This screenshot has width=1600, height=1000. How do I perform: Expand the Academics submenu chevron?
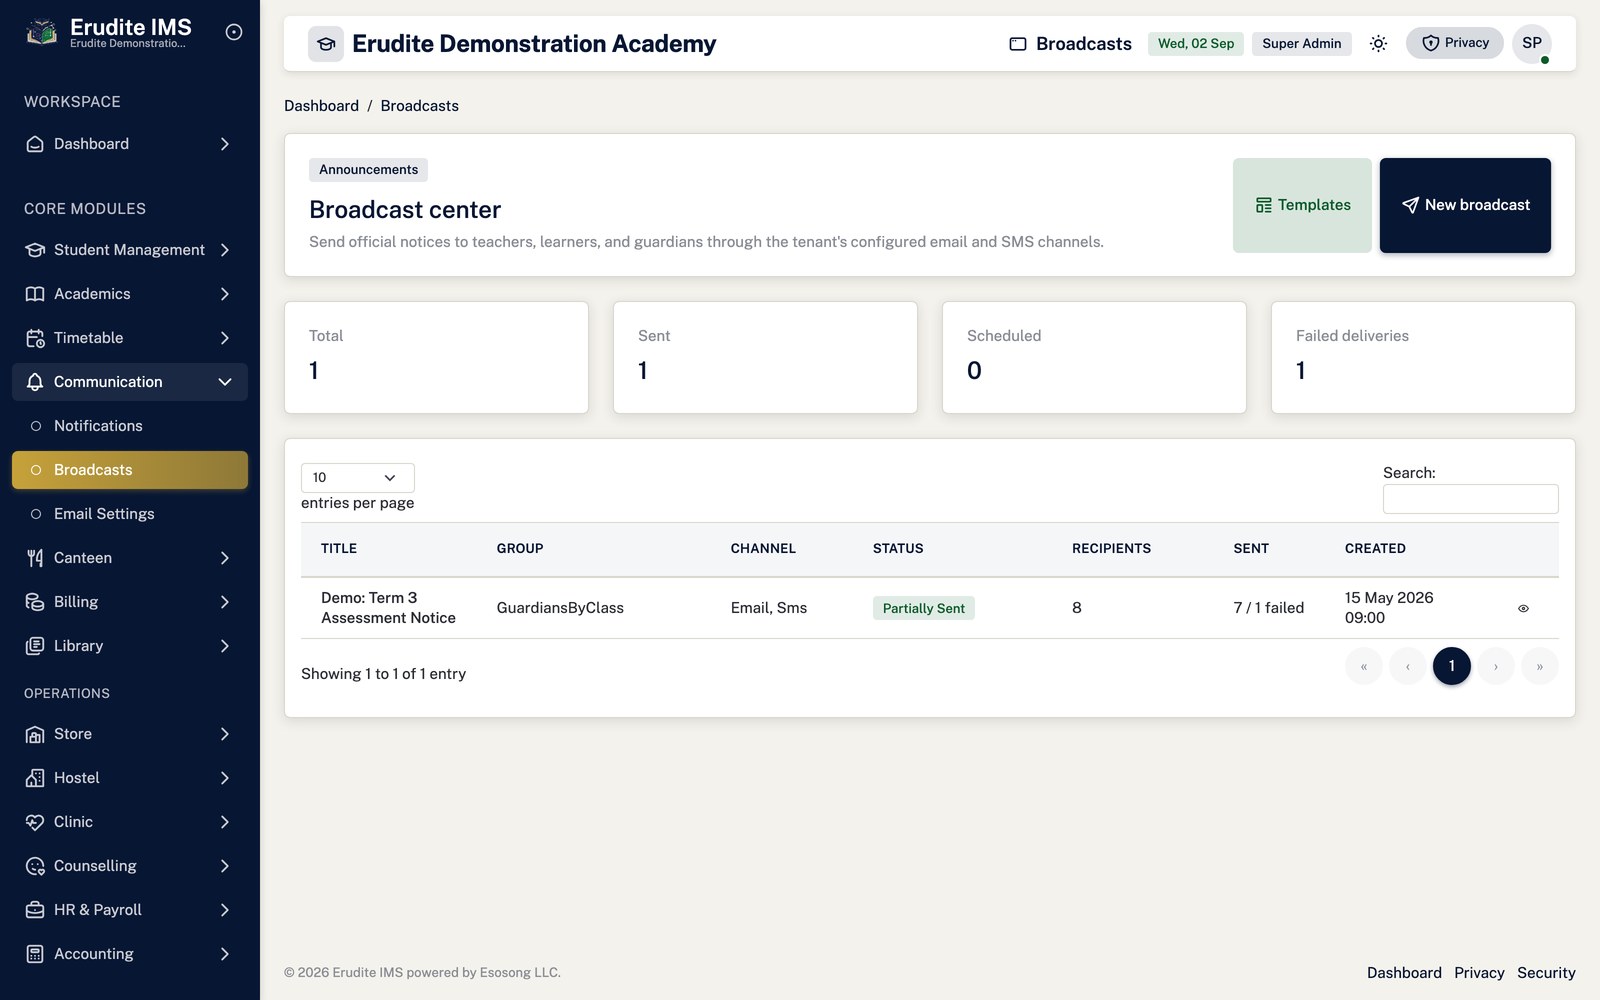click(225, 294)
